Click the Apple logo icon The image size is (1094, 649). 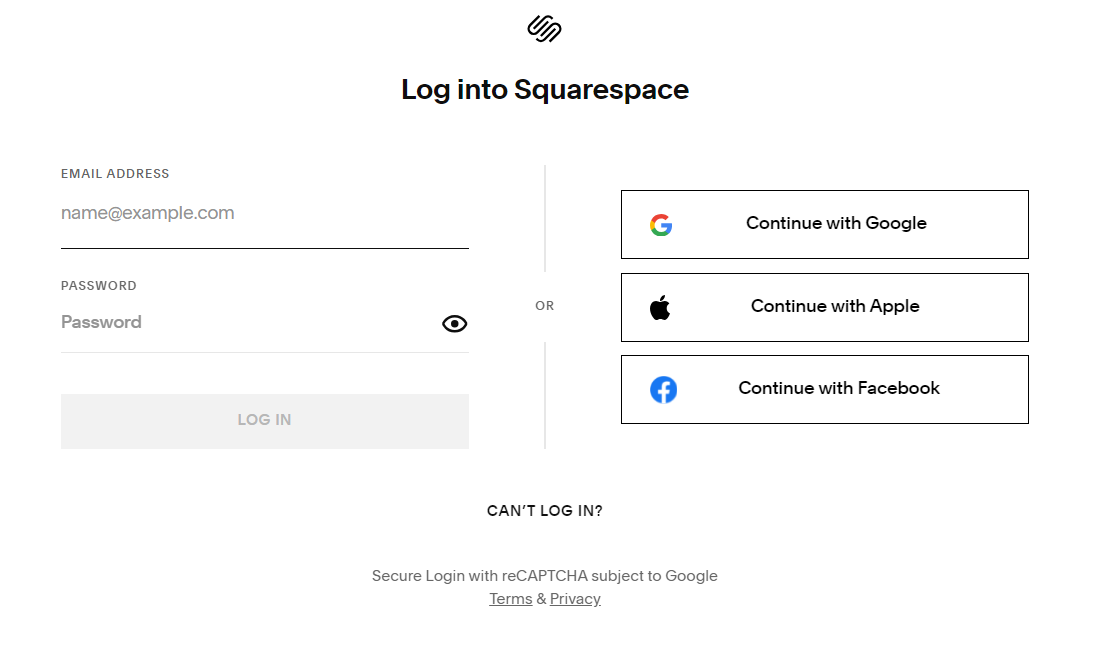coord(660,307)
